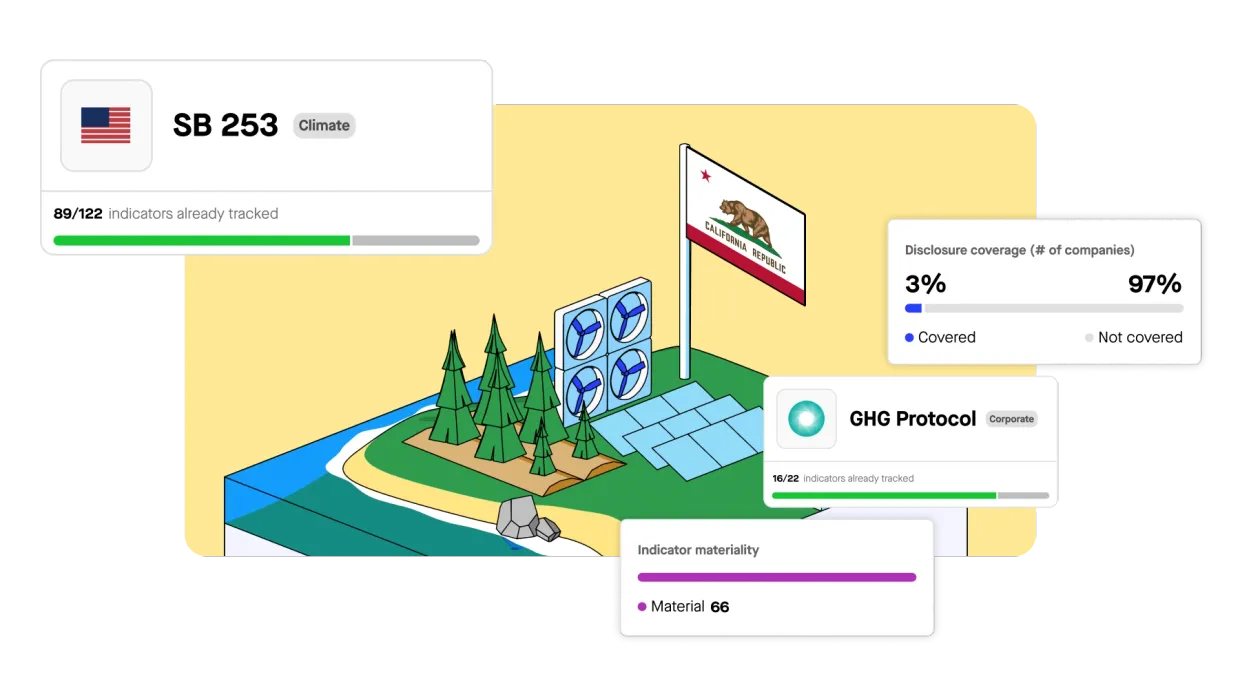This screenshot has width=1240, height=694.
Task: Click the 16/22 indicators progress bar
Action: (910, 495)
